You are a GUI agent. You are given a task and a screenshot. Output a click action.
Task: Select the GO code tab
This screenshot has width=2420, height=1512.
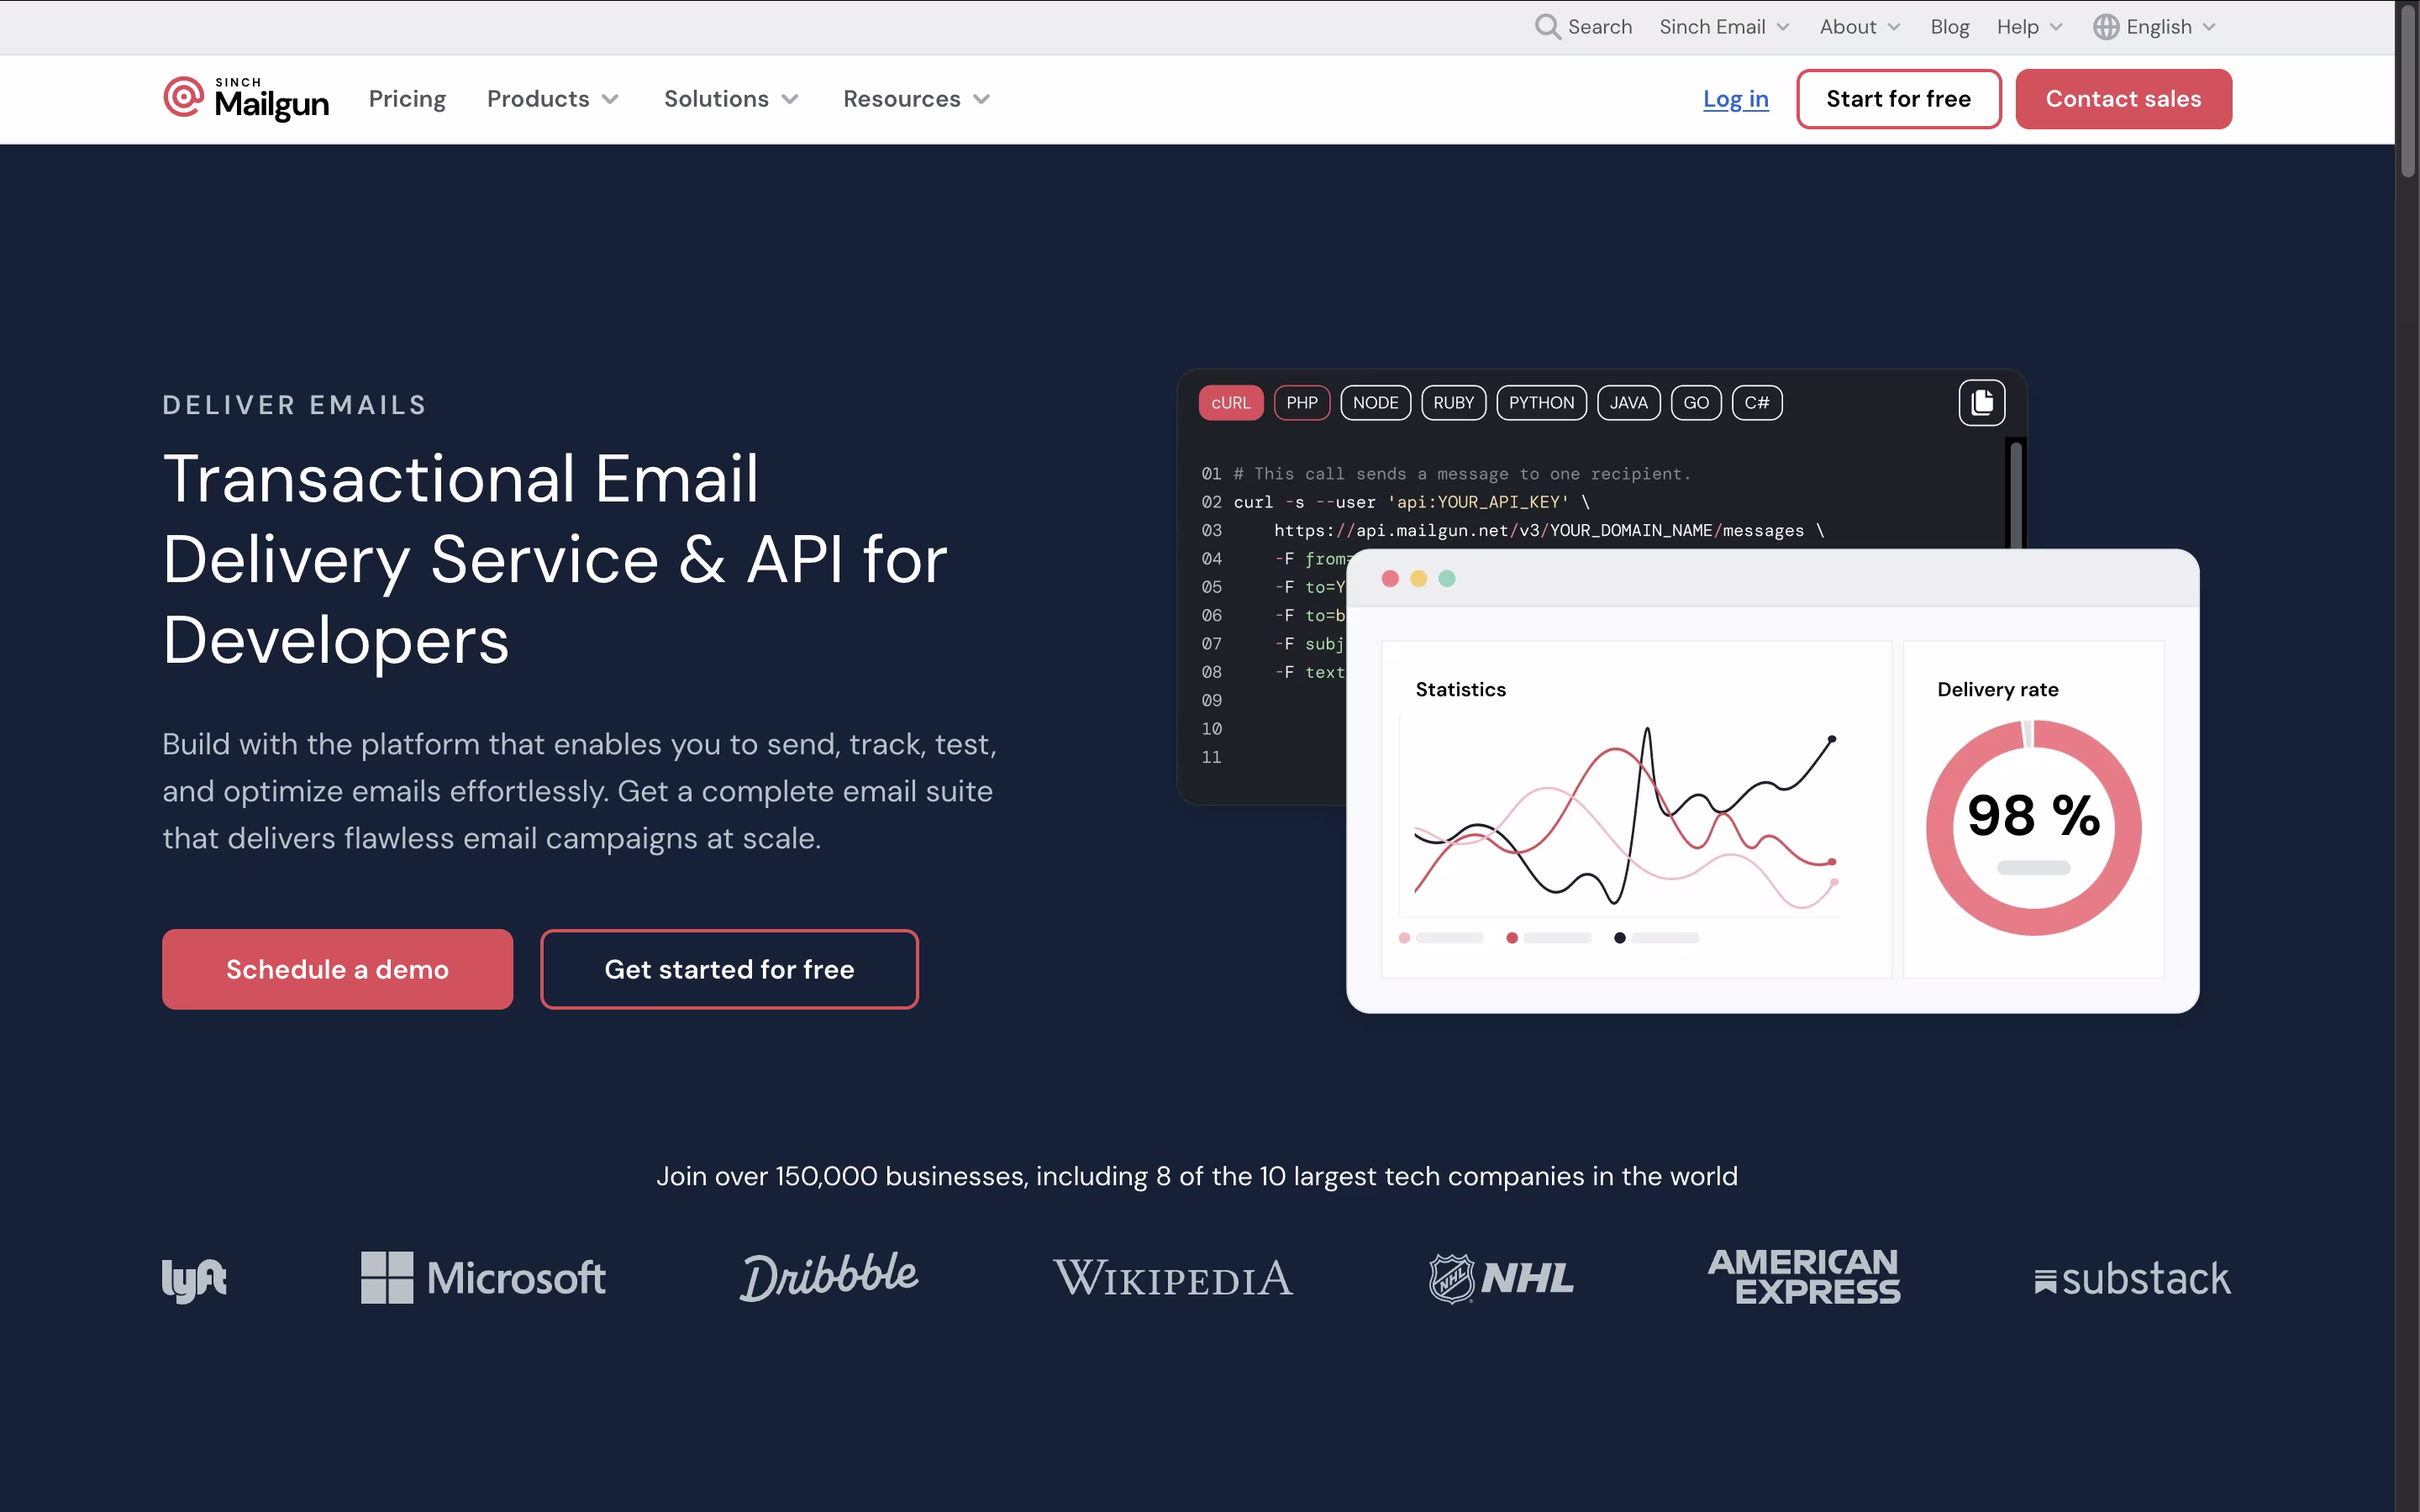click(x=1696, y=403)
